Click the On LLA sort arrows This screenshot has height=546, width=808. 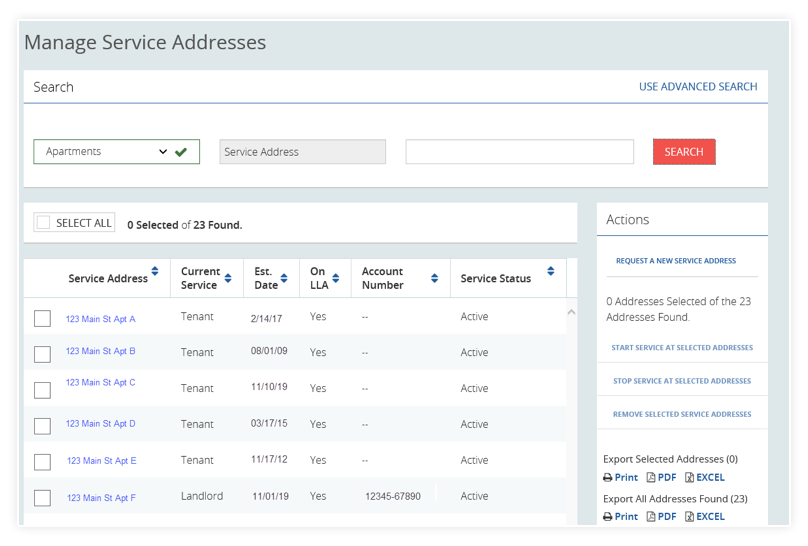[337, 278]
